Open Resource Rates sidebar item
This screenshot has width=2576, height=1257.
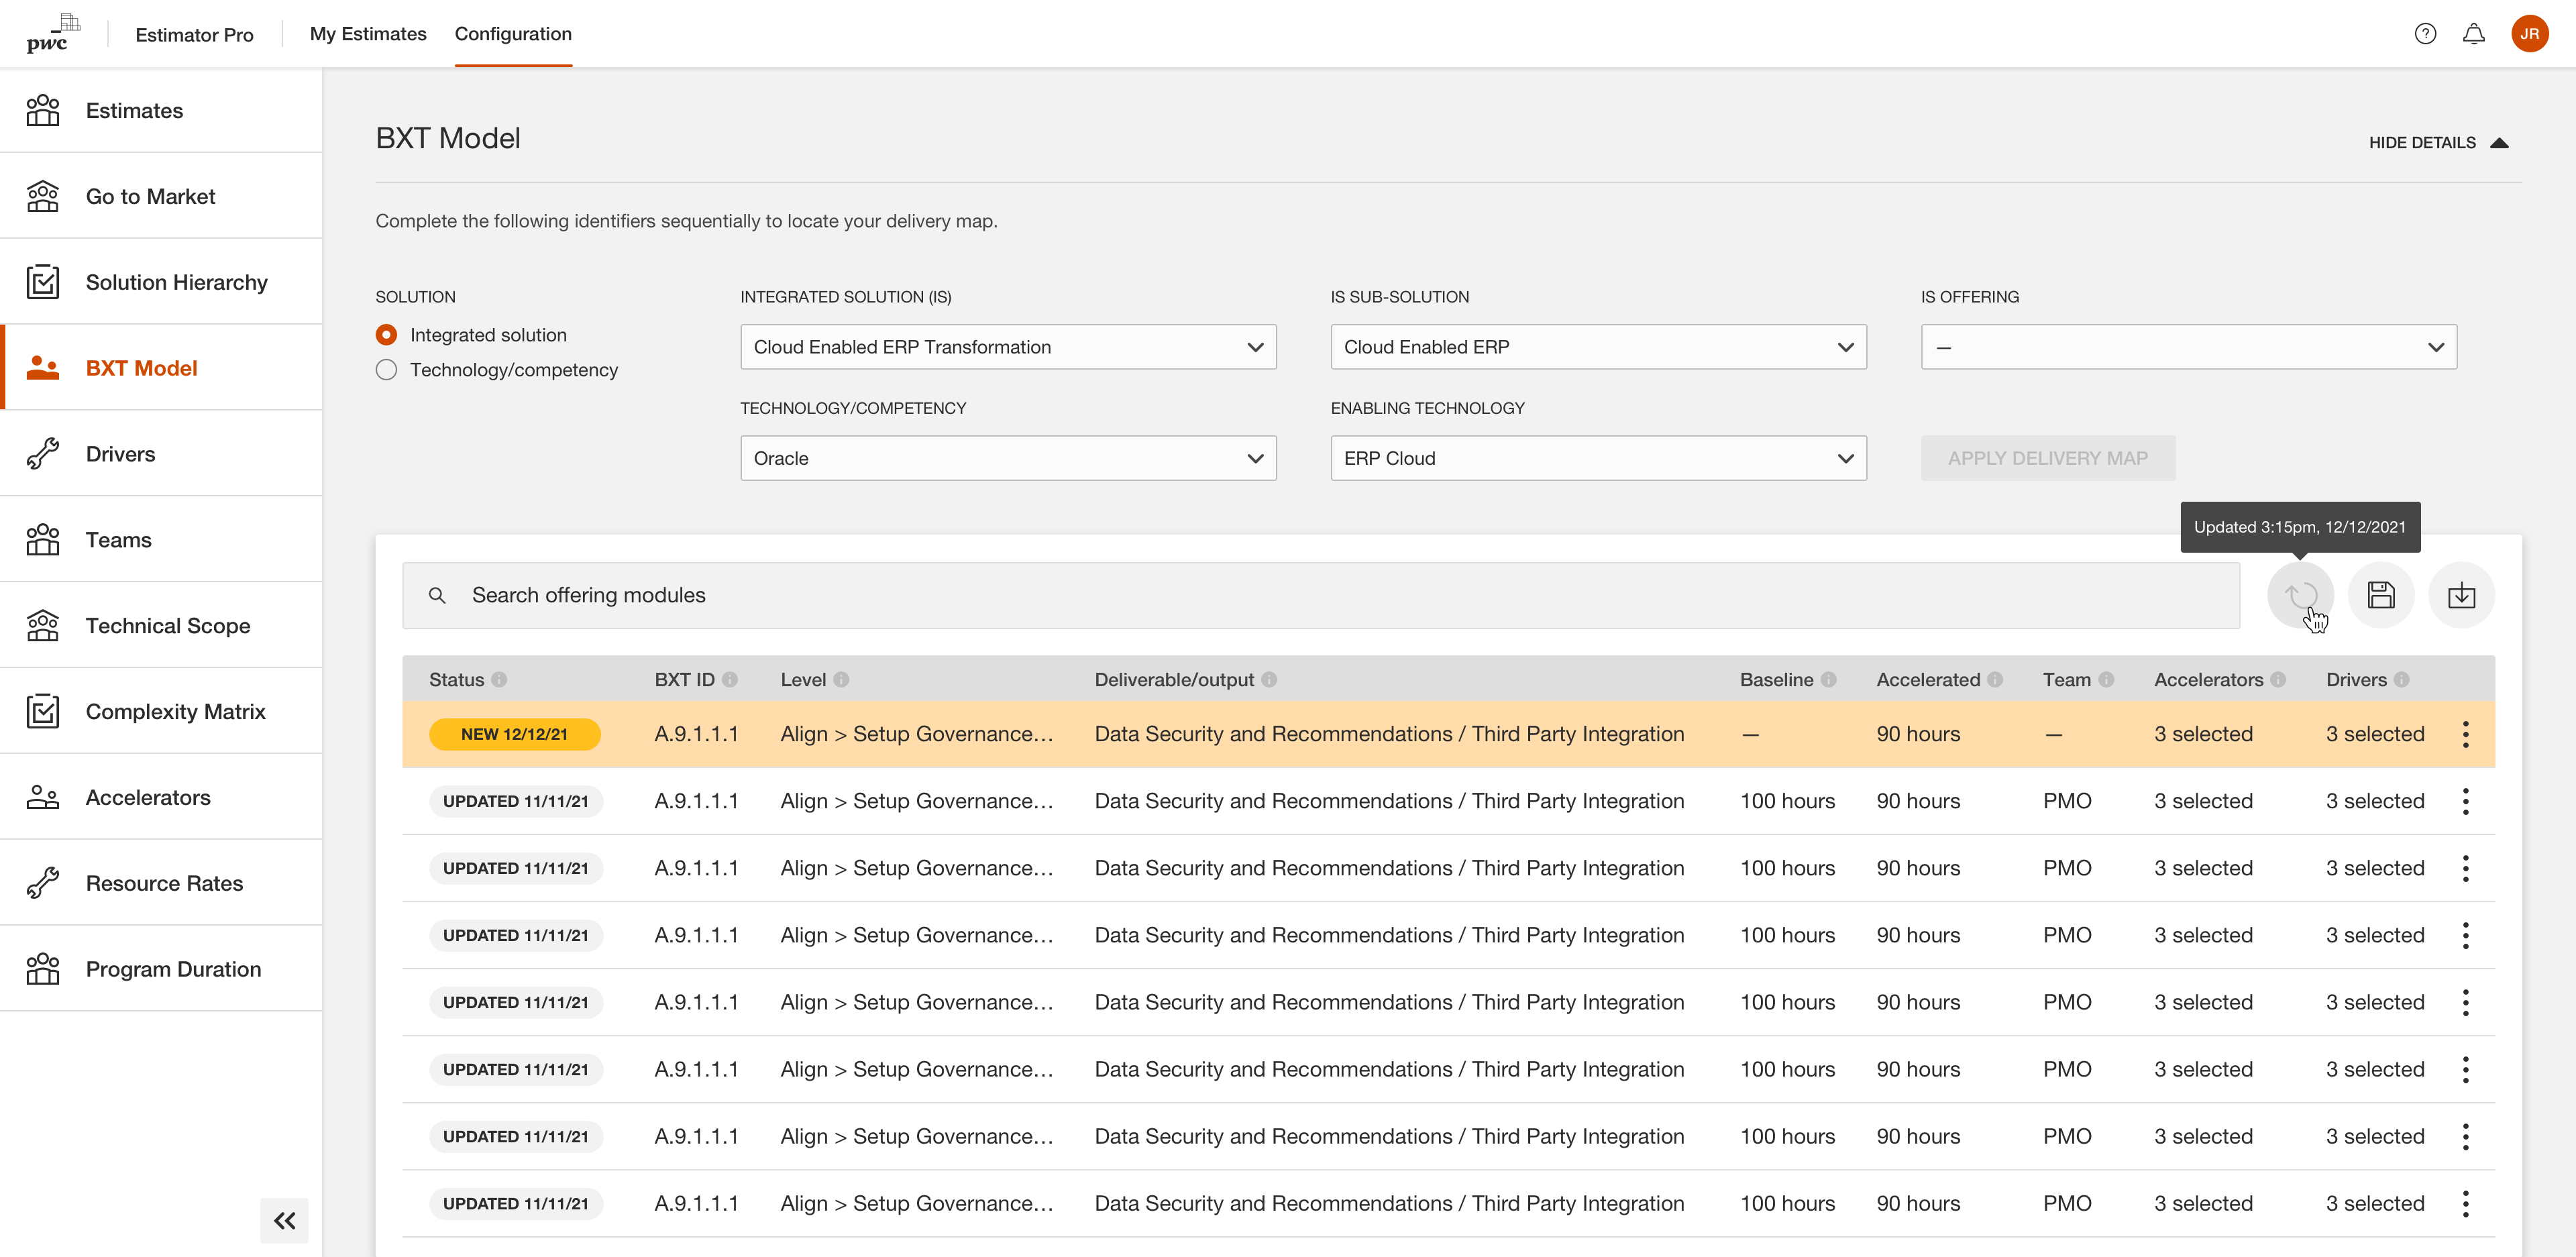tap(161, 883)
